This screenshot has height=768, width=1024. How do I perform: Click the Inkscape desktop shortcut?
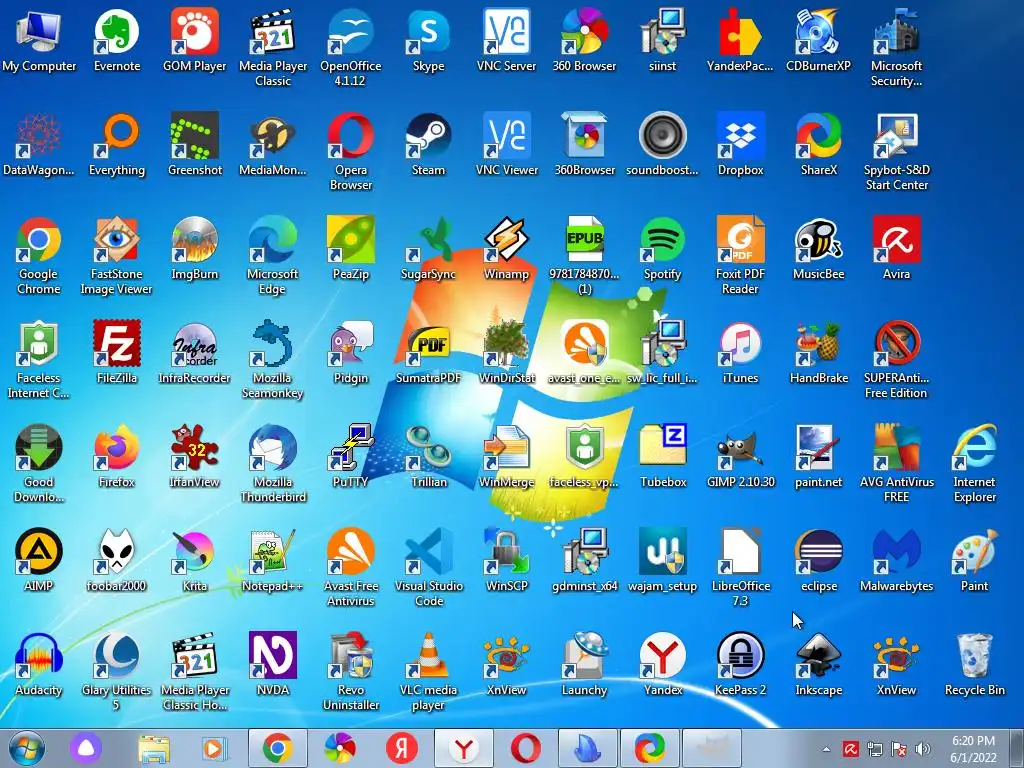[818, 664]
